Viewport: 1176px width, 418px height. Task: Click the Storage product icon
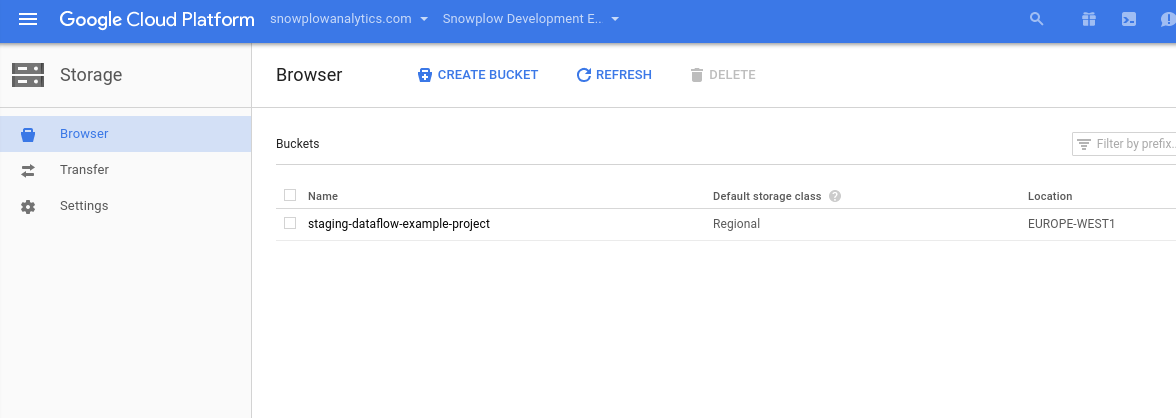tap(28, 74)
